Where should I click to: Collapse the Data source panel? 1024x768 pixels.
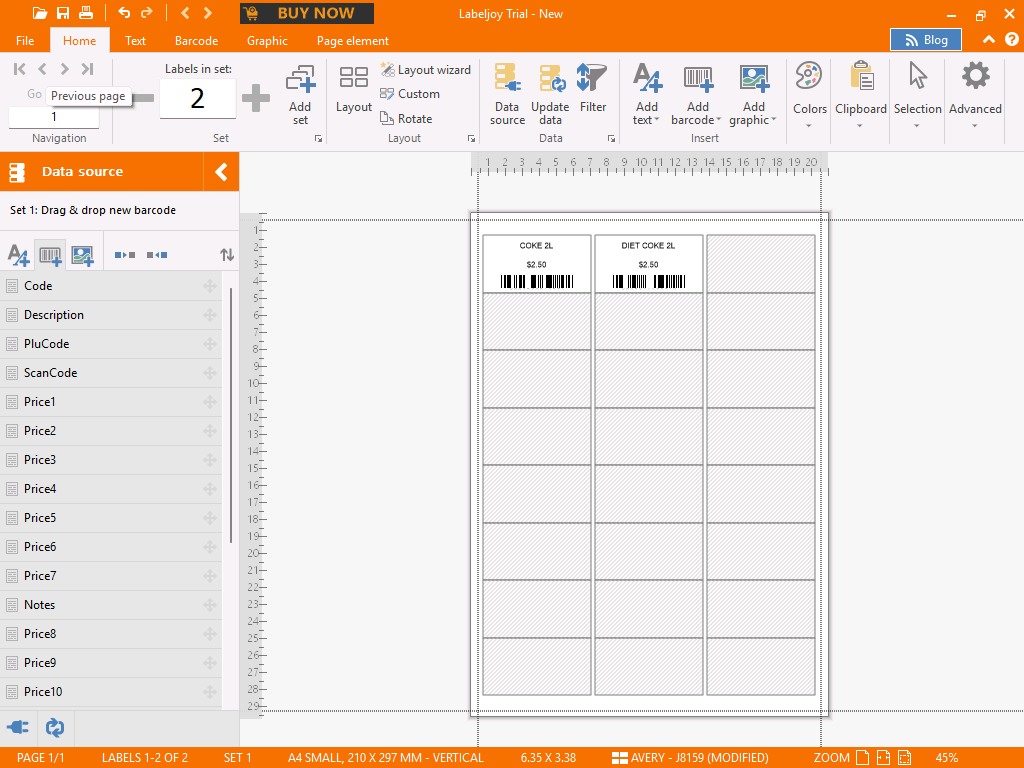(221, 172)
